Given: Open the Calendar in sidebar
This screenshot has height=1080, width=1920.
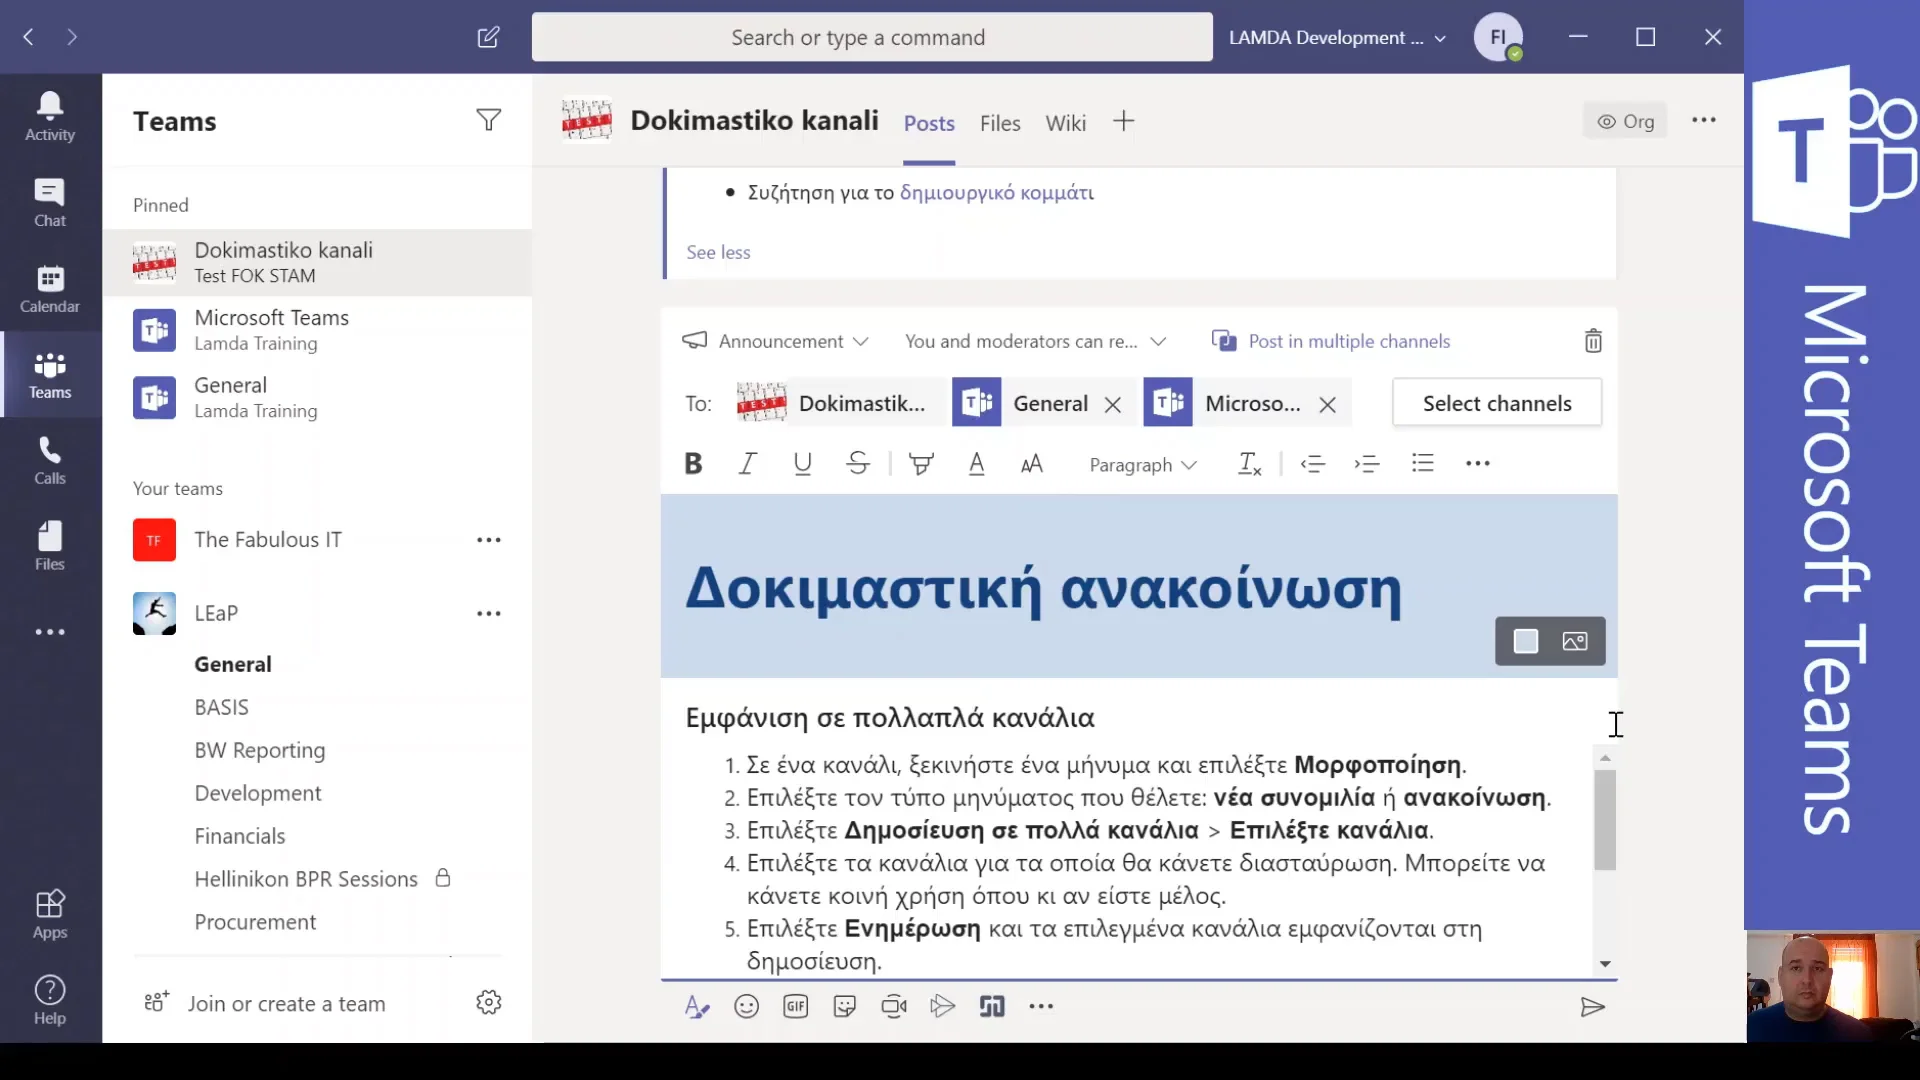Looking at the screenshot, I should tap(50, 289).
